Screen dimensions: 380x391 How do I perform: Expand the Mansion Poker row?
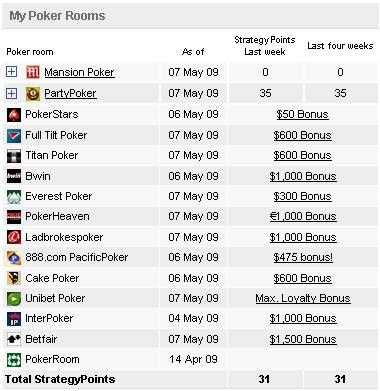point(11,71)
